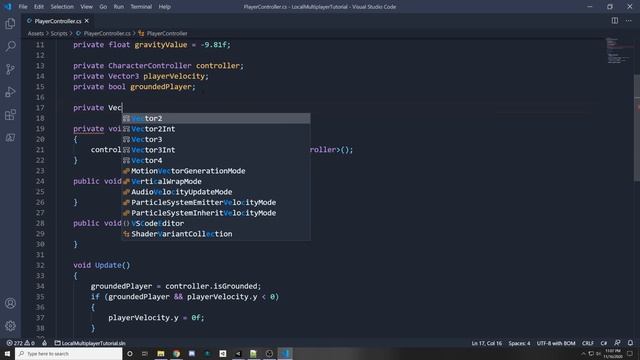This screenshot has width=640, height=360.
Task: Click the flame icon in status bar
Action: coord(44,343)
